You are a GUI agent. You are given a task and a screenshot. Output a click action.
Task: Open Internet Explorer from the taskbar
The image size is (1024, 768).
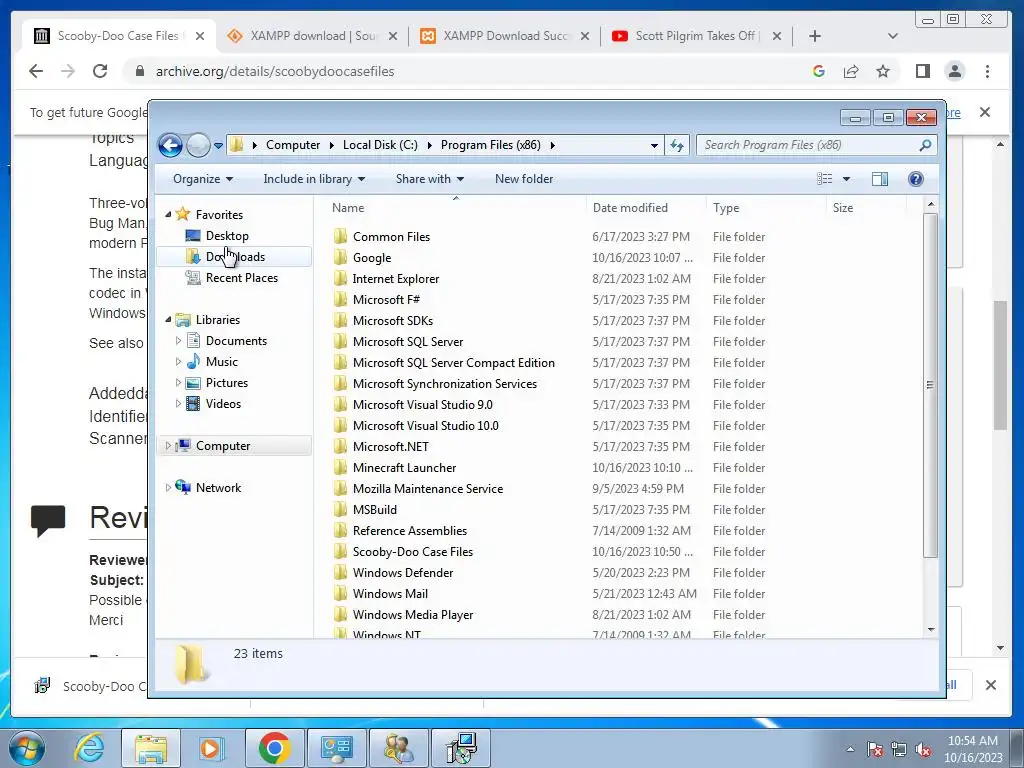(x=88, y=748)
